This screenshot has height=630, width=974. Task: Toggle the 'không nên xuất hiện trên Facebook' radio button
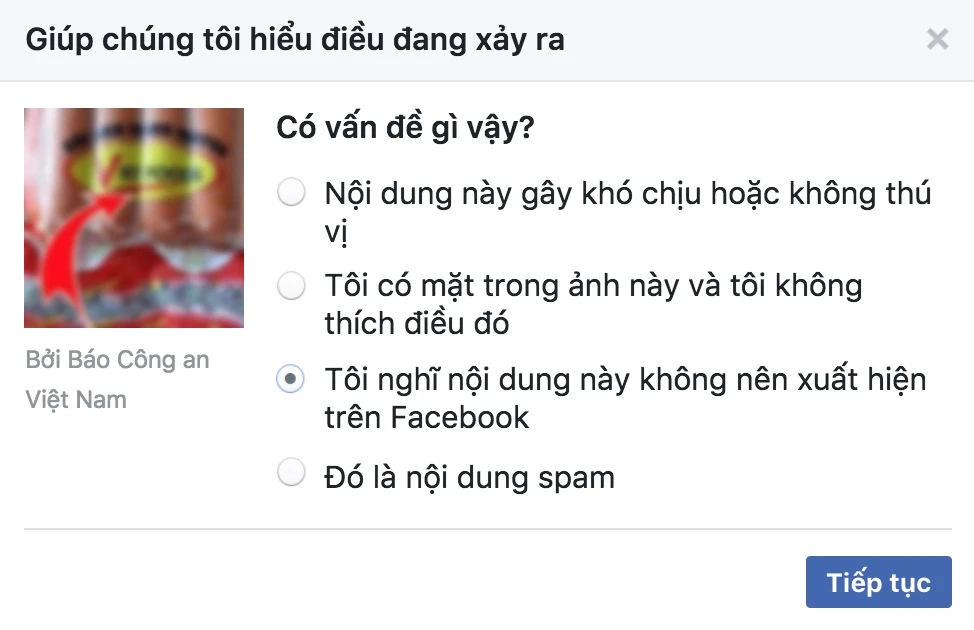click(x=291, y=378)
